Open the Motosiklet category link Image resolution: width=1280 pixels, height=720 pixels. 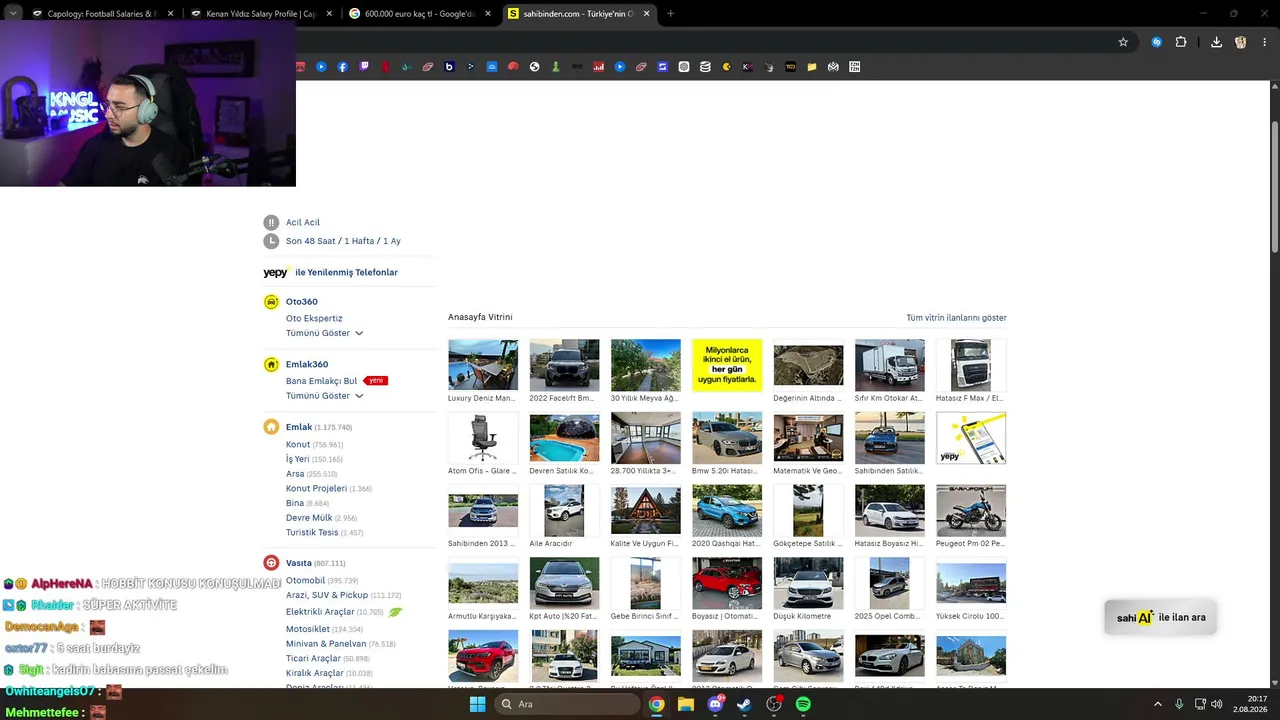[x=308, y=629]
